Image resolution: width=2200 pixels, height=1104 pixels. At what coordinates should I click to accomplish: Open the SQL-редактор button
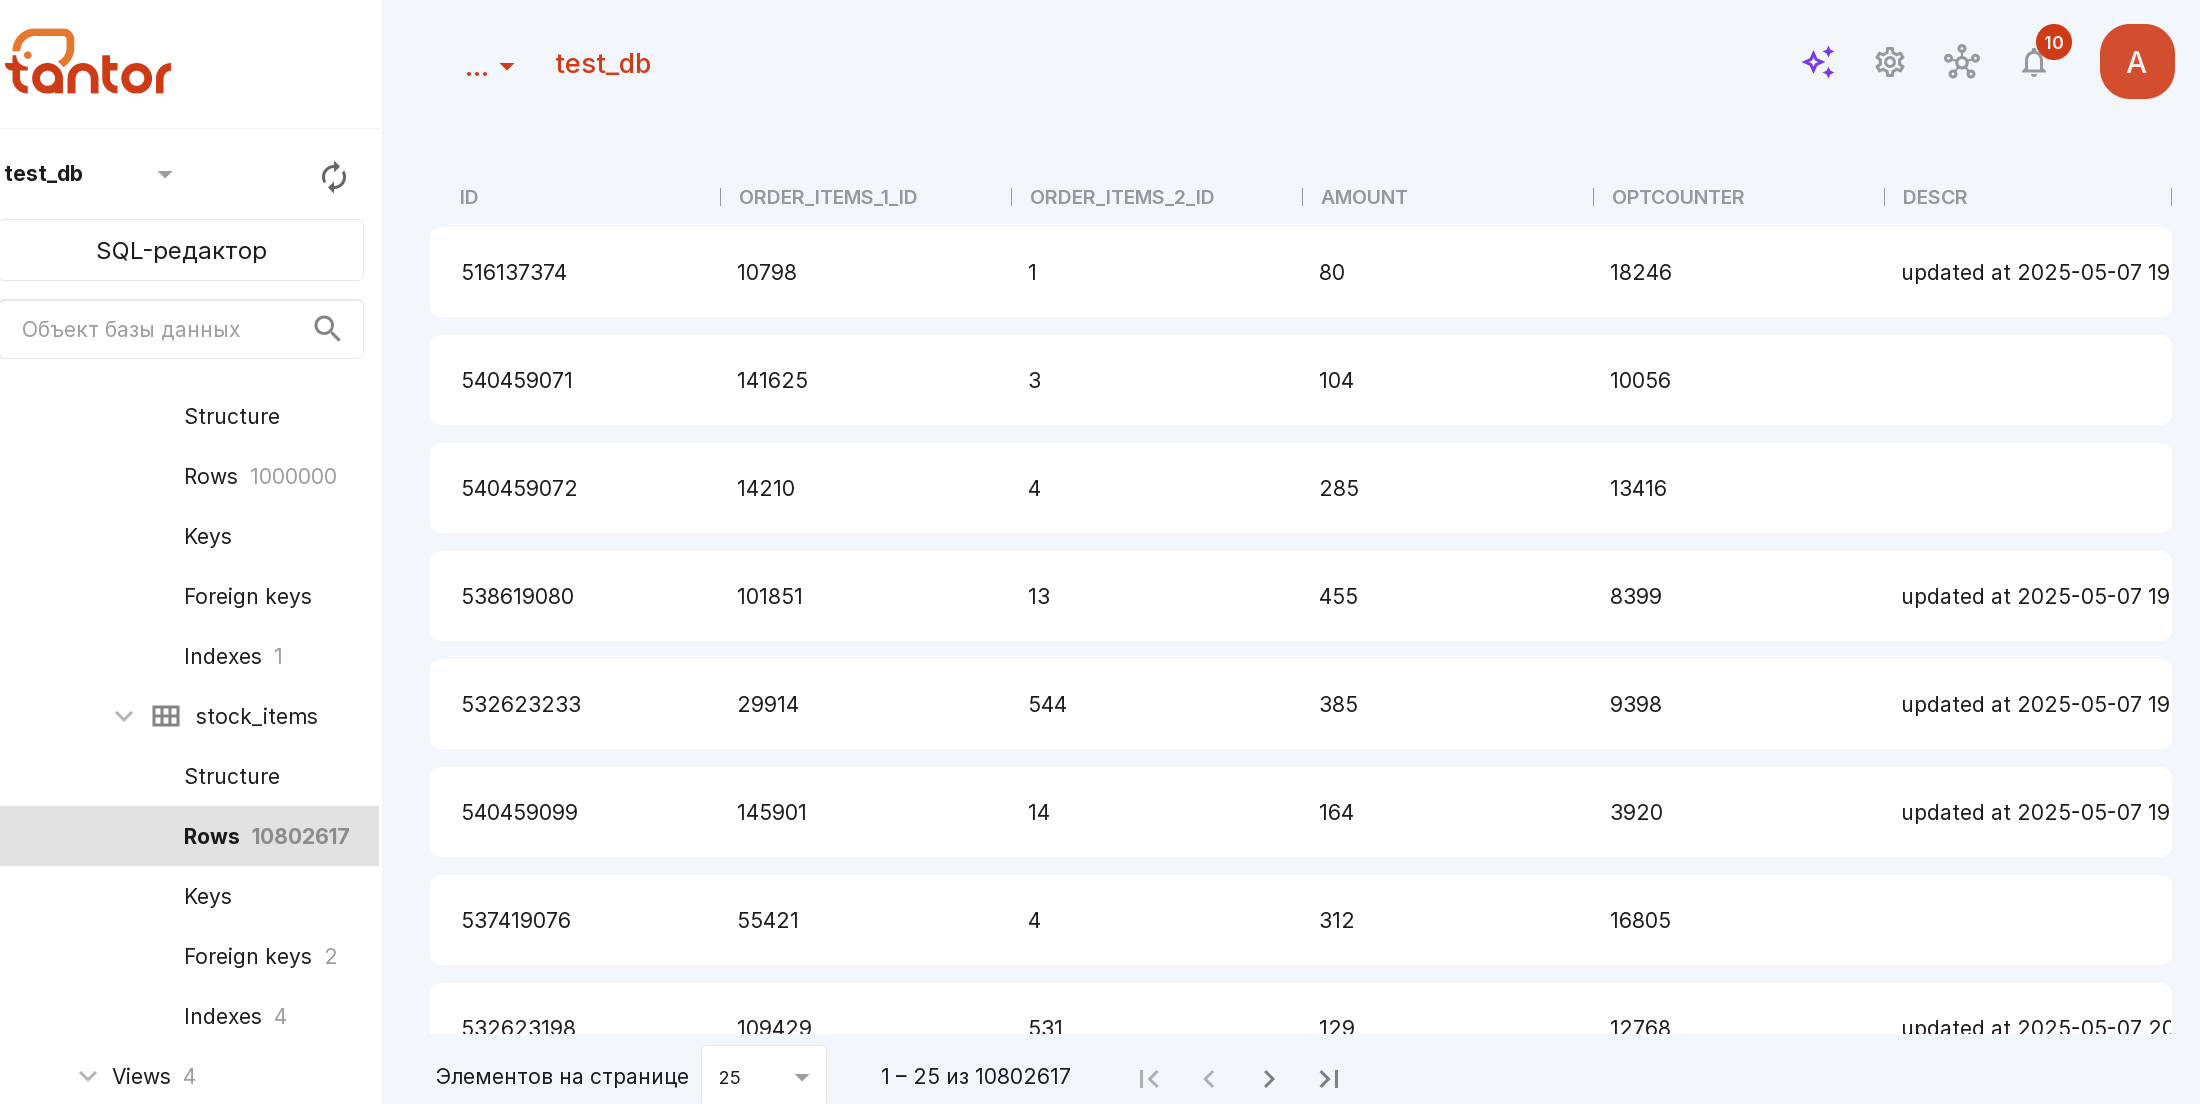pos(181,250)
